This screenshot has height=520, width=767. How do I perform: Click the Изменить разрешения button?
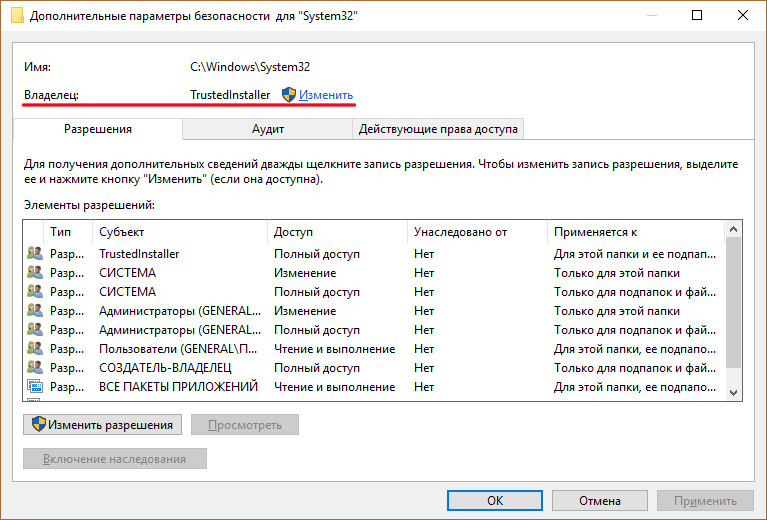click(102, 425)
